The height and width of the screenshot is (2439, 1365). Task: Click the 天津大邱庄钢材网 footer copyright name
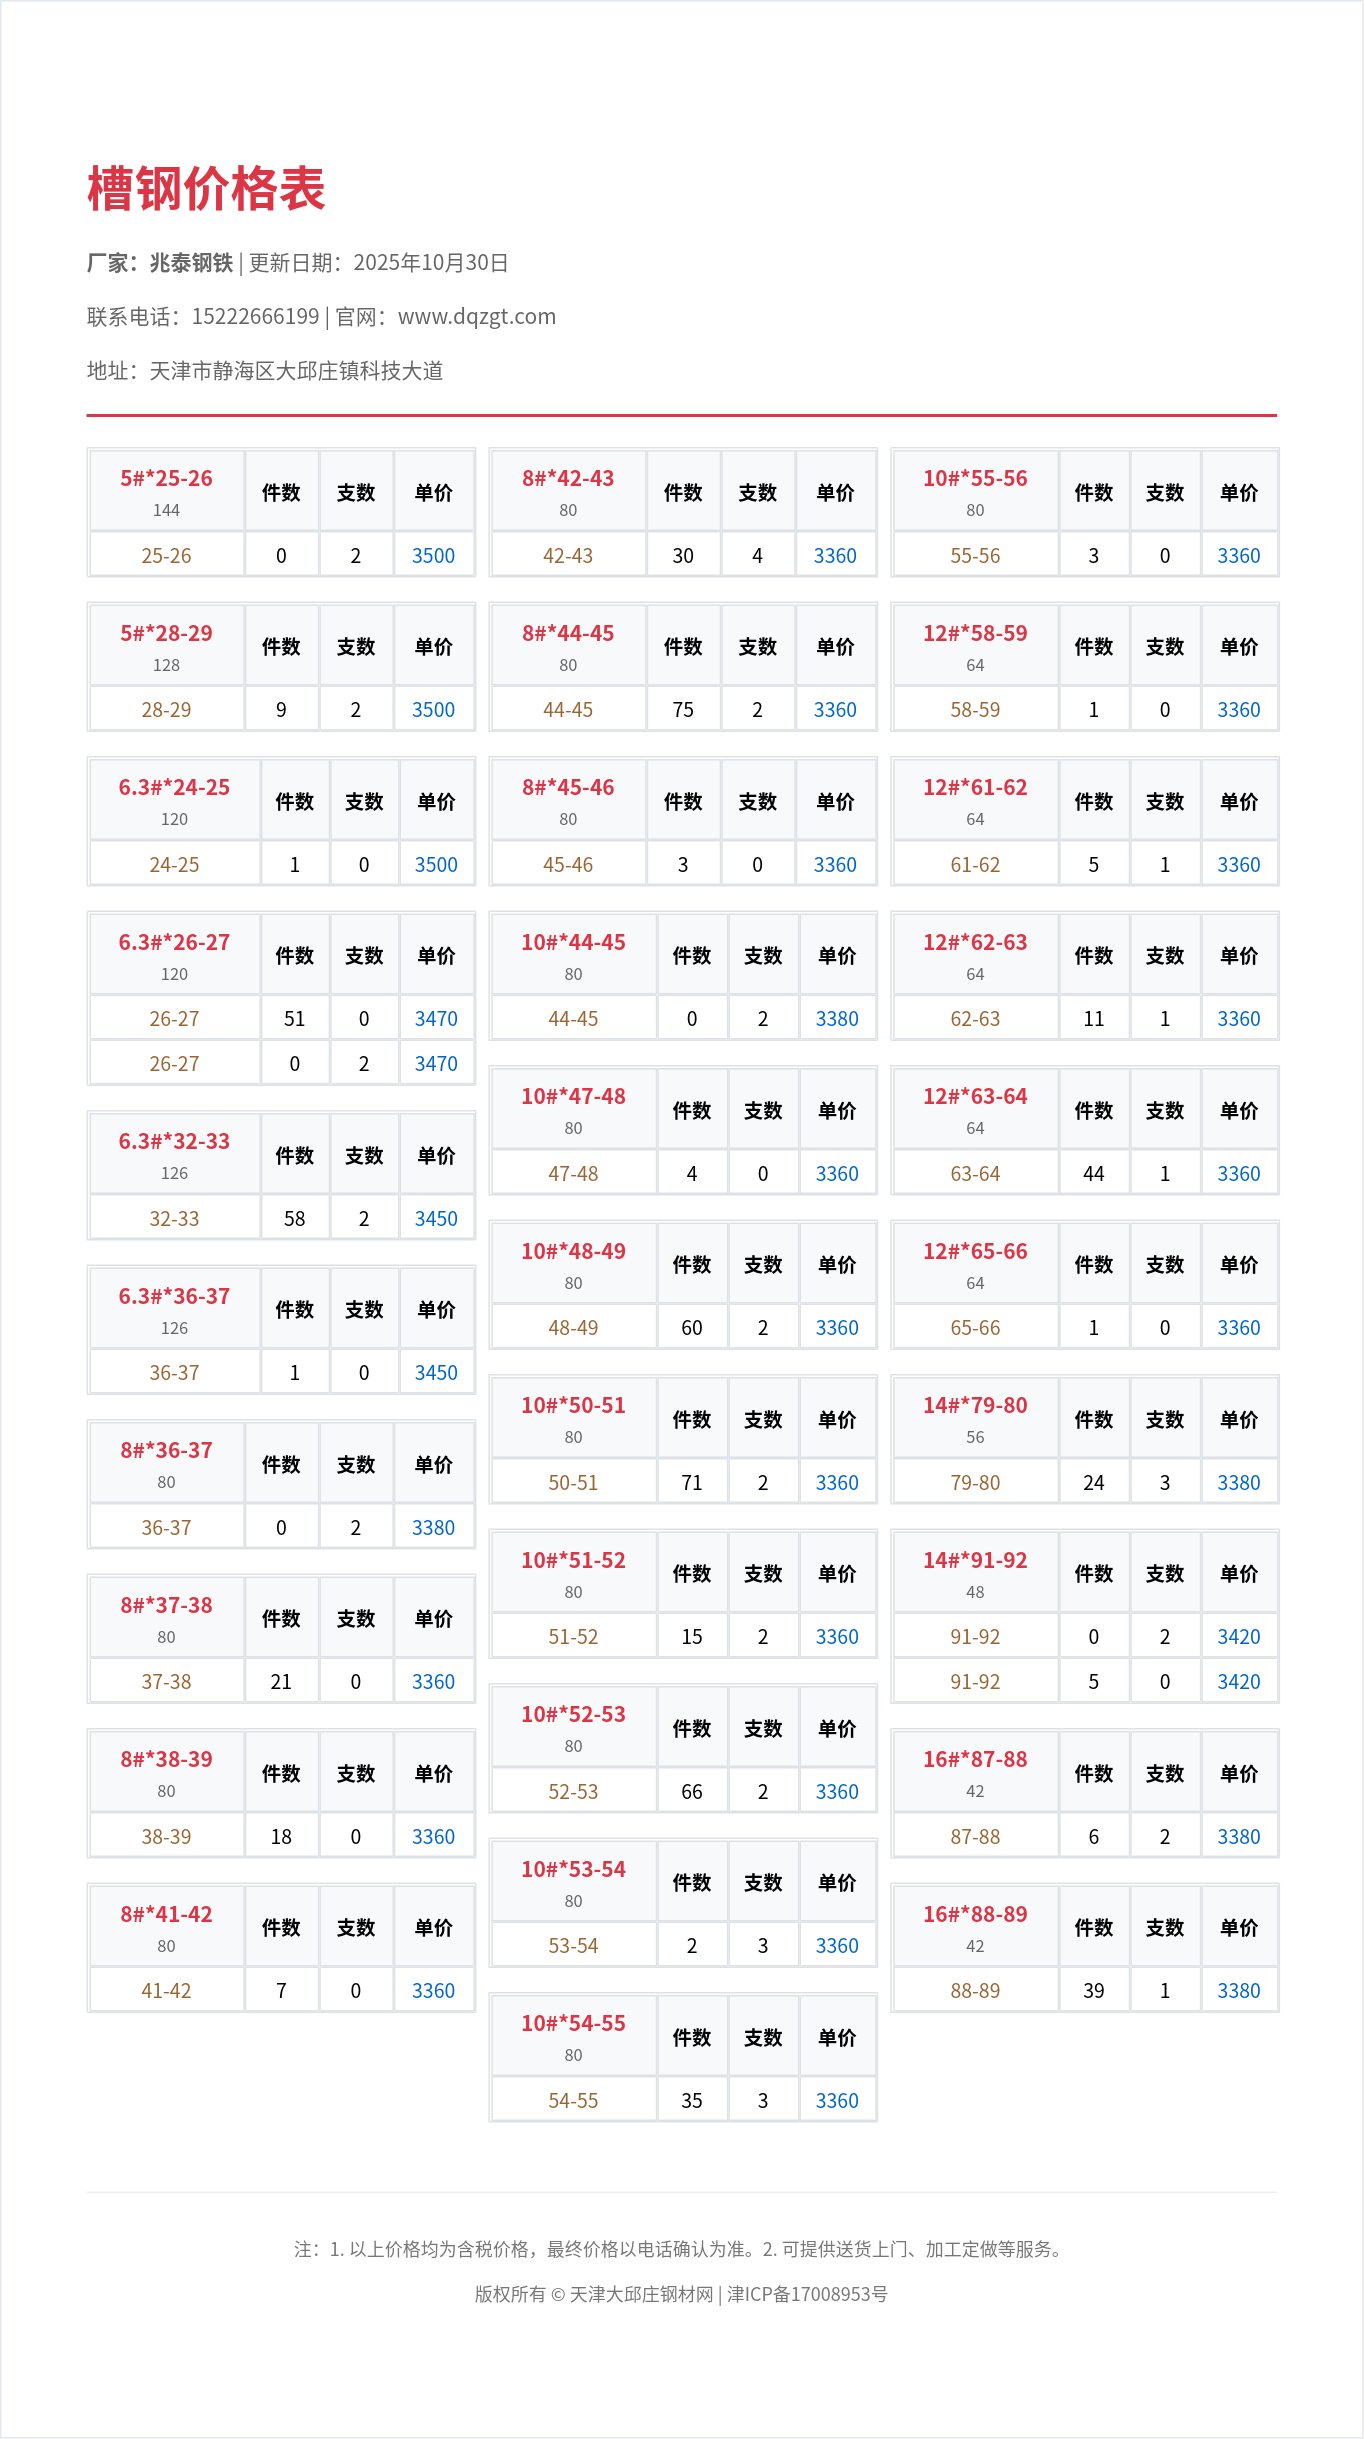(641, 2294)
